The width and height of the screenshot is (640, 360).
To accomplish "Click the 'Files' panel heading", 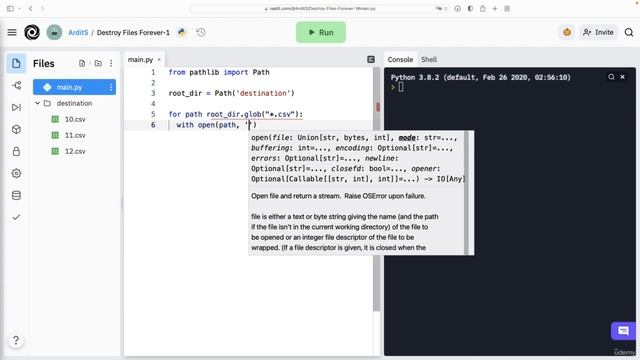I will tap(44, 63).
